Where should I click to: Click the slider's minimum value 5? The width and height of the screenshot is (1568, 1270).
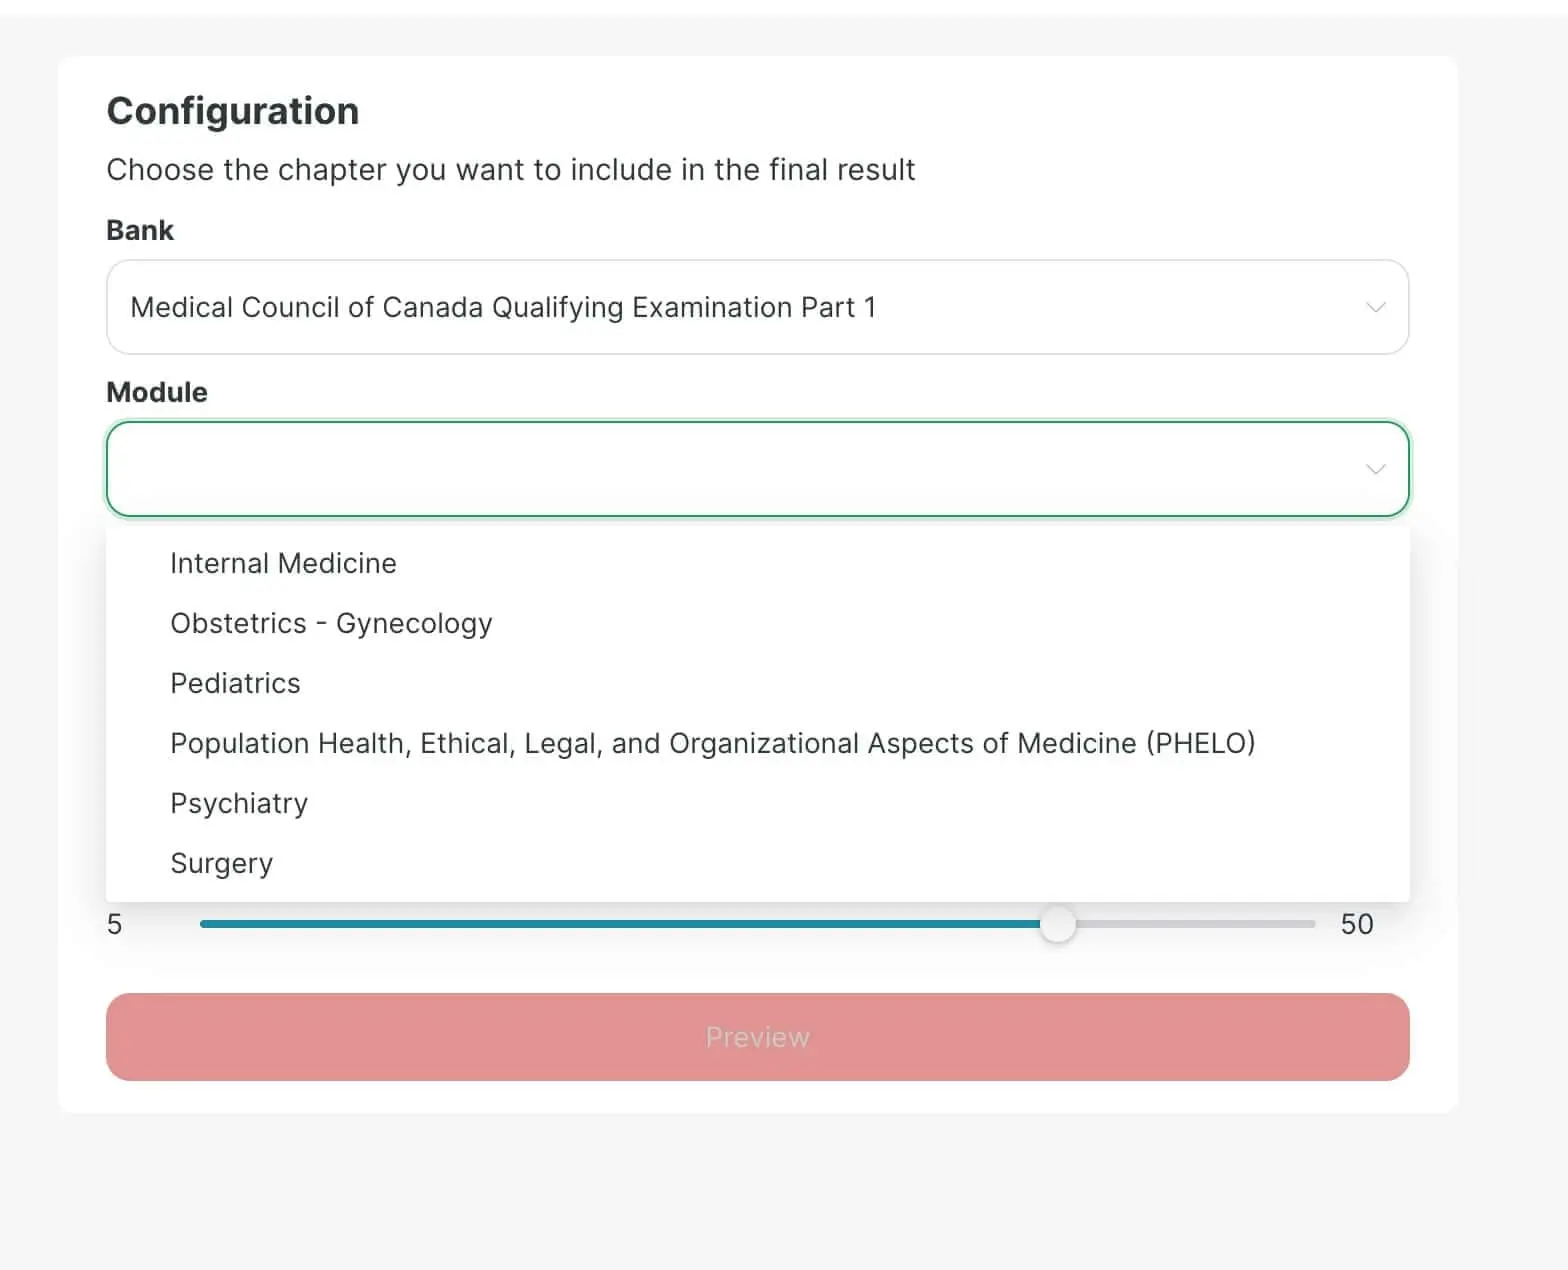tap(115, 924)
